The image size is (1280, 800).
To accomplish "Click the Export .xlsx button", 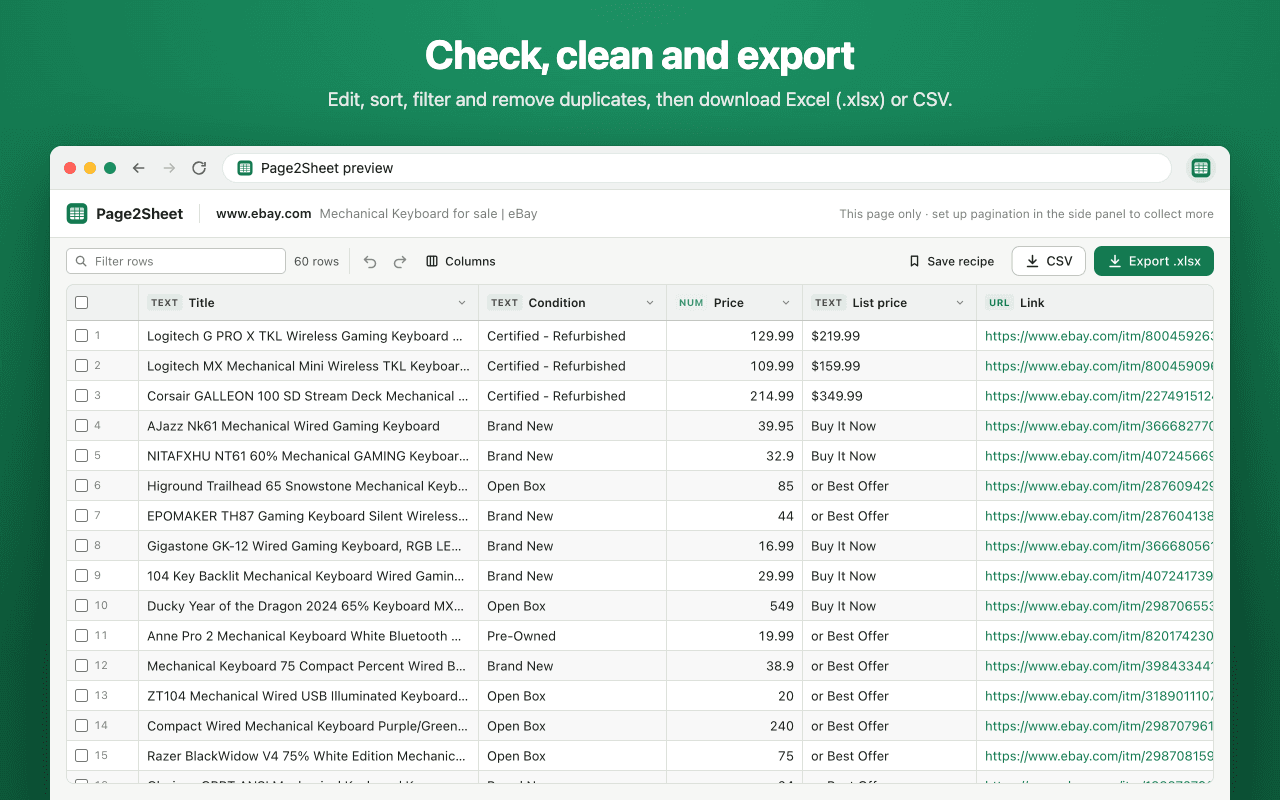I will click(1154, 261).
